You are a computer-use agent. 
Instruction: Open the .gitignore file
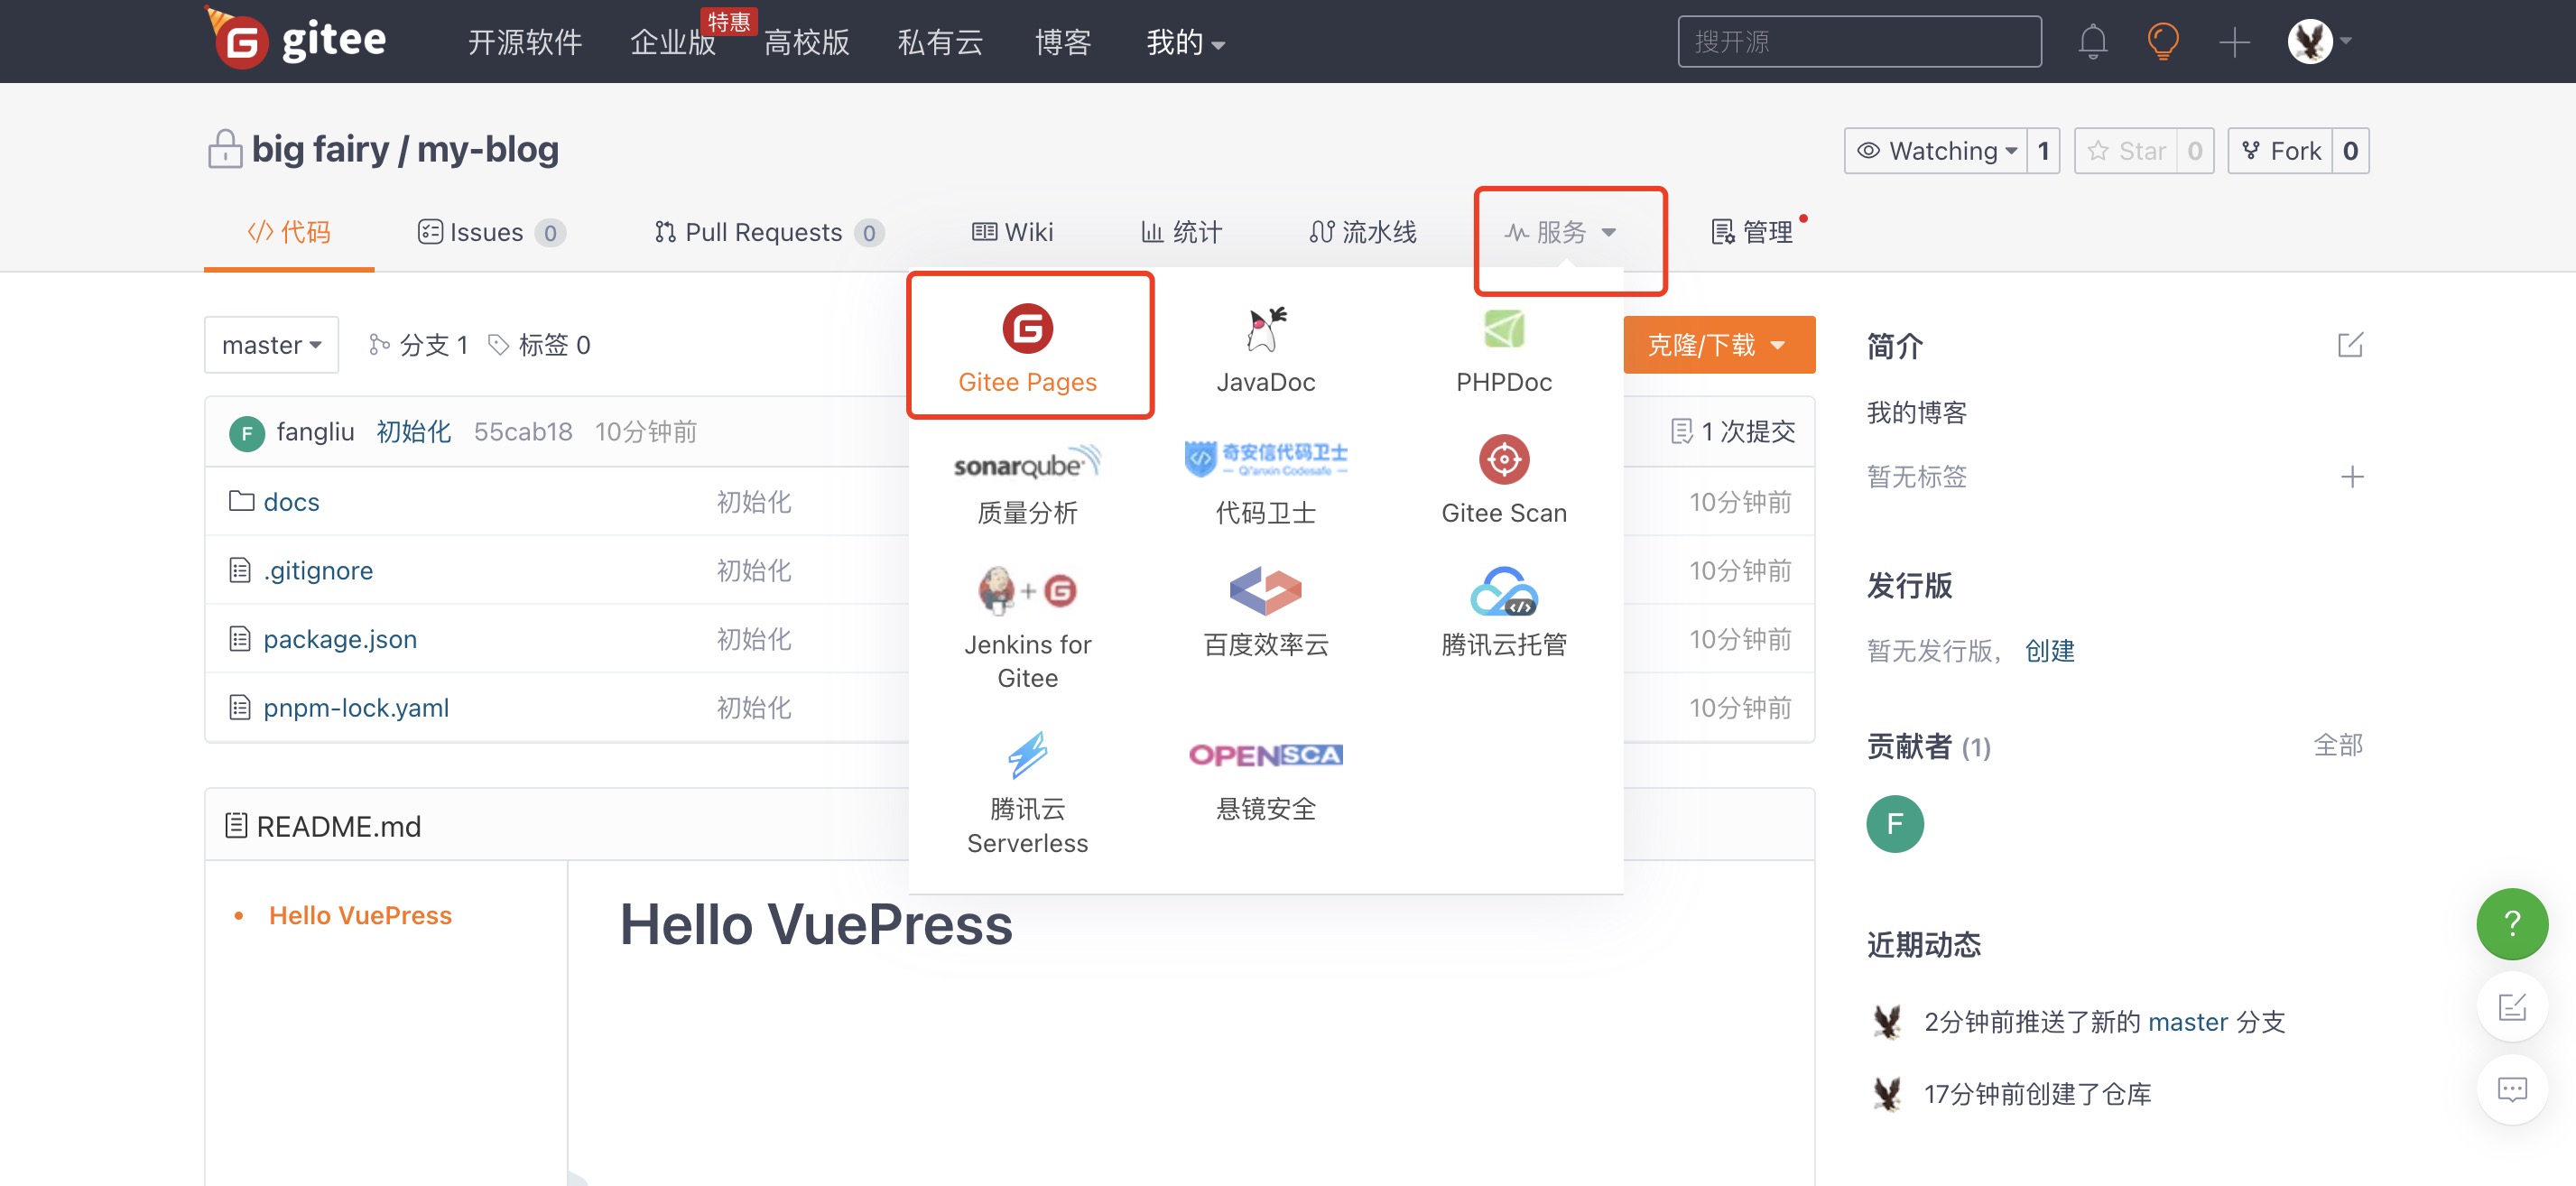point(318,570)
